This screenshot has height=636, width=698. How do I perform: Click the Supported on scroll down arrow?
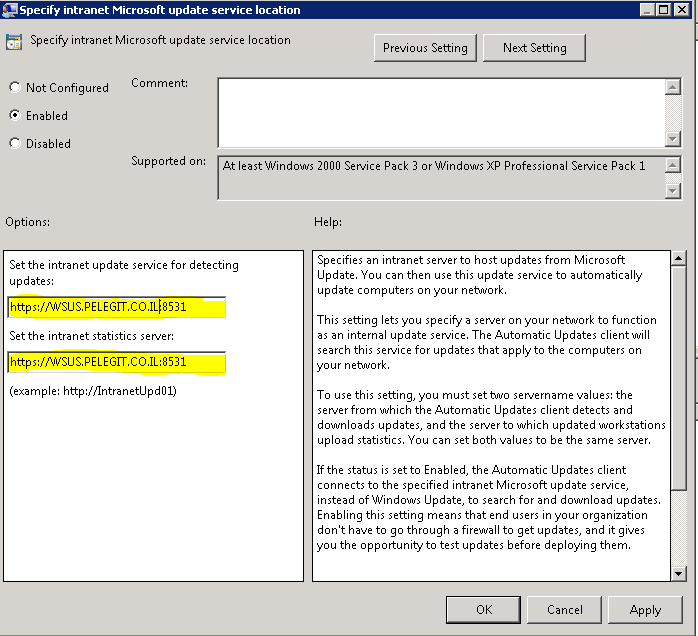point(673,191)
